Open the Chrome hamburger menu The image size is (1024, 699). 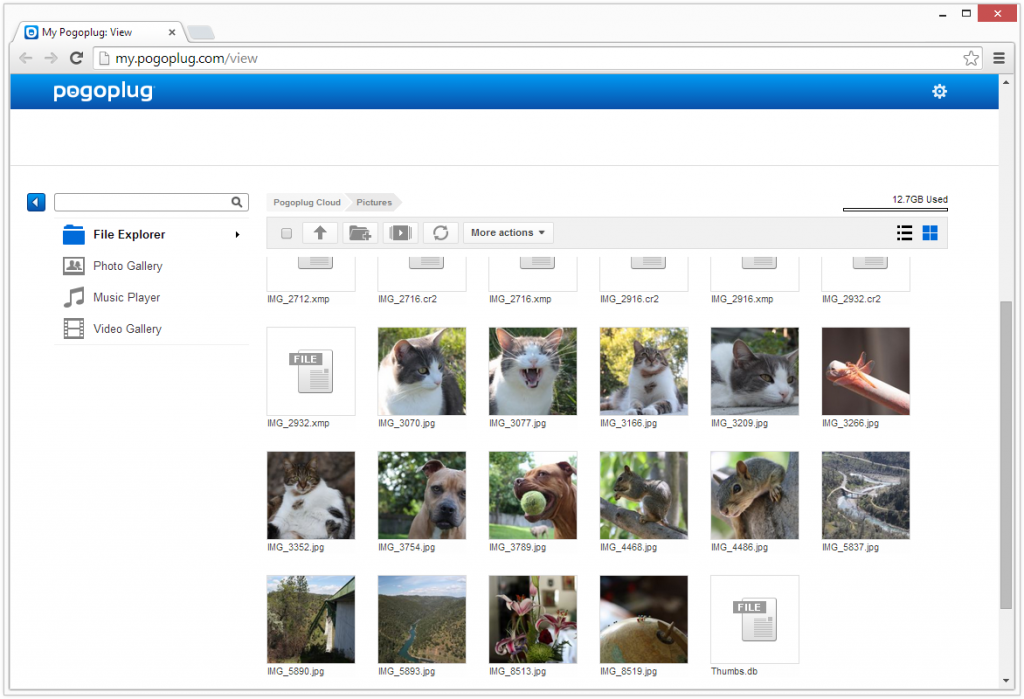click(x=999, y=58)
